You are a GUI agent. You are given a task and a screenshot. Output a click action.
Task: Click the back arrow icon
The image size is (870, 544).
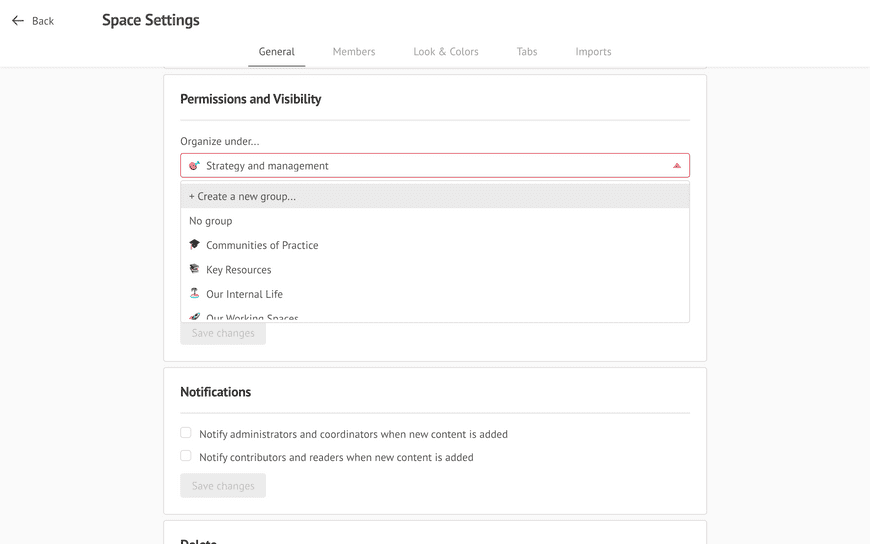click(x=18, y=21)
